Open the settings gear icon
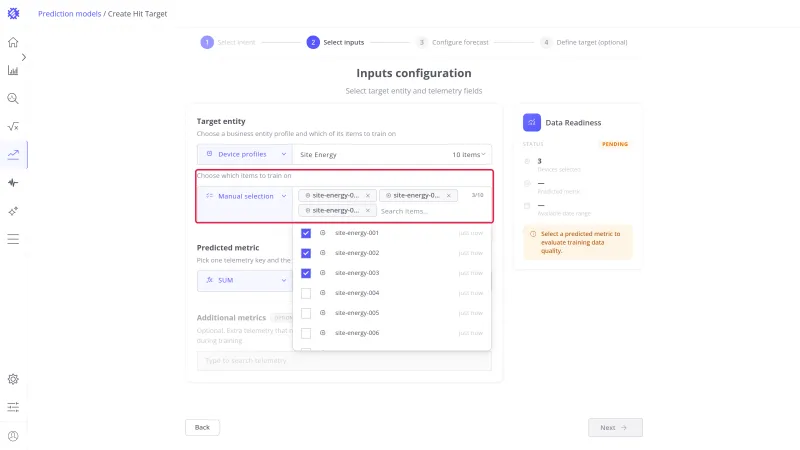This screenshot has height=450, width=800. click(13, 379)
